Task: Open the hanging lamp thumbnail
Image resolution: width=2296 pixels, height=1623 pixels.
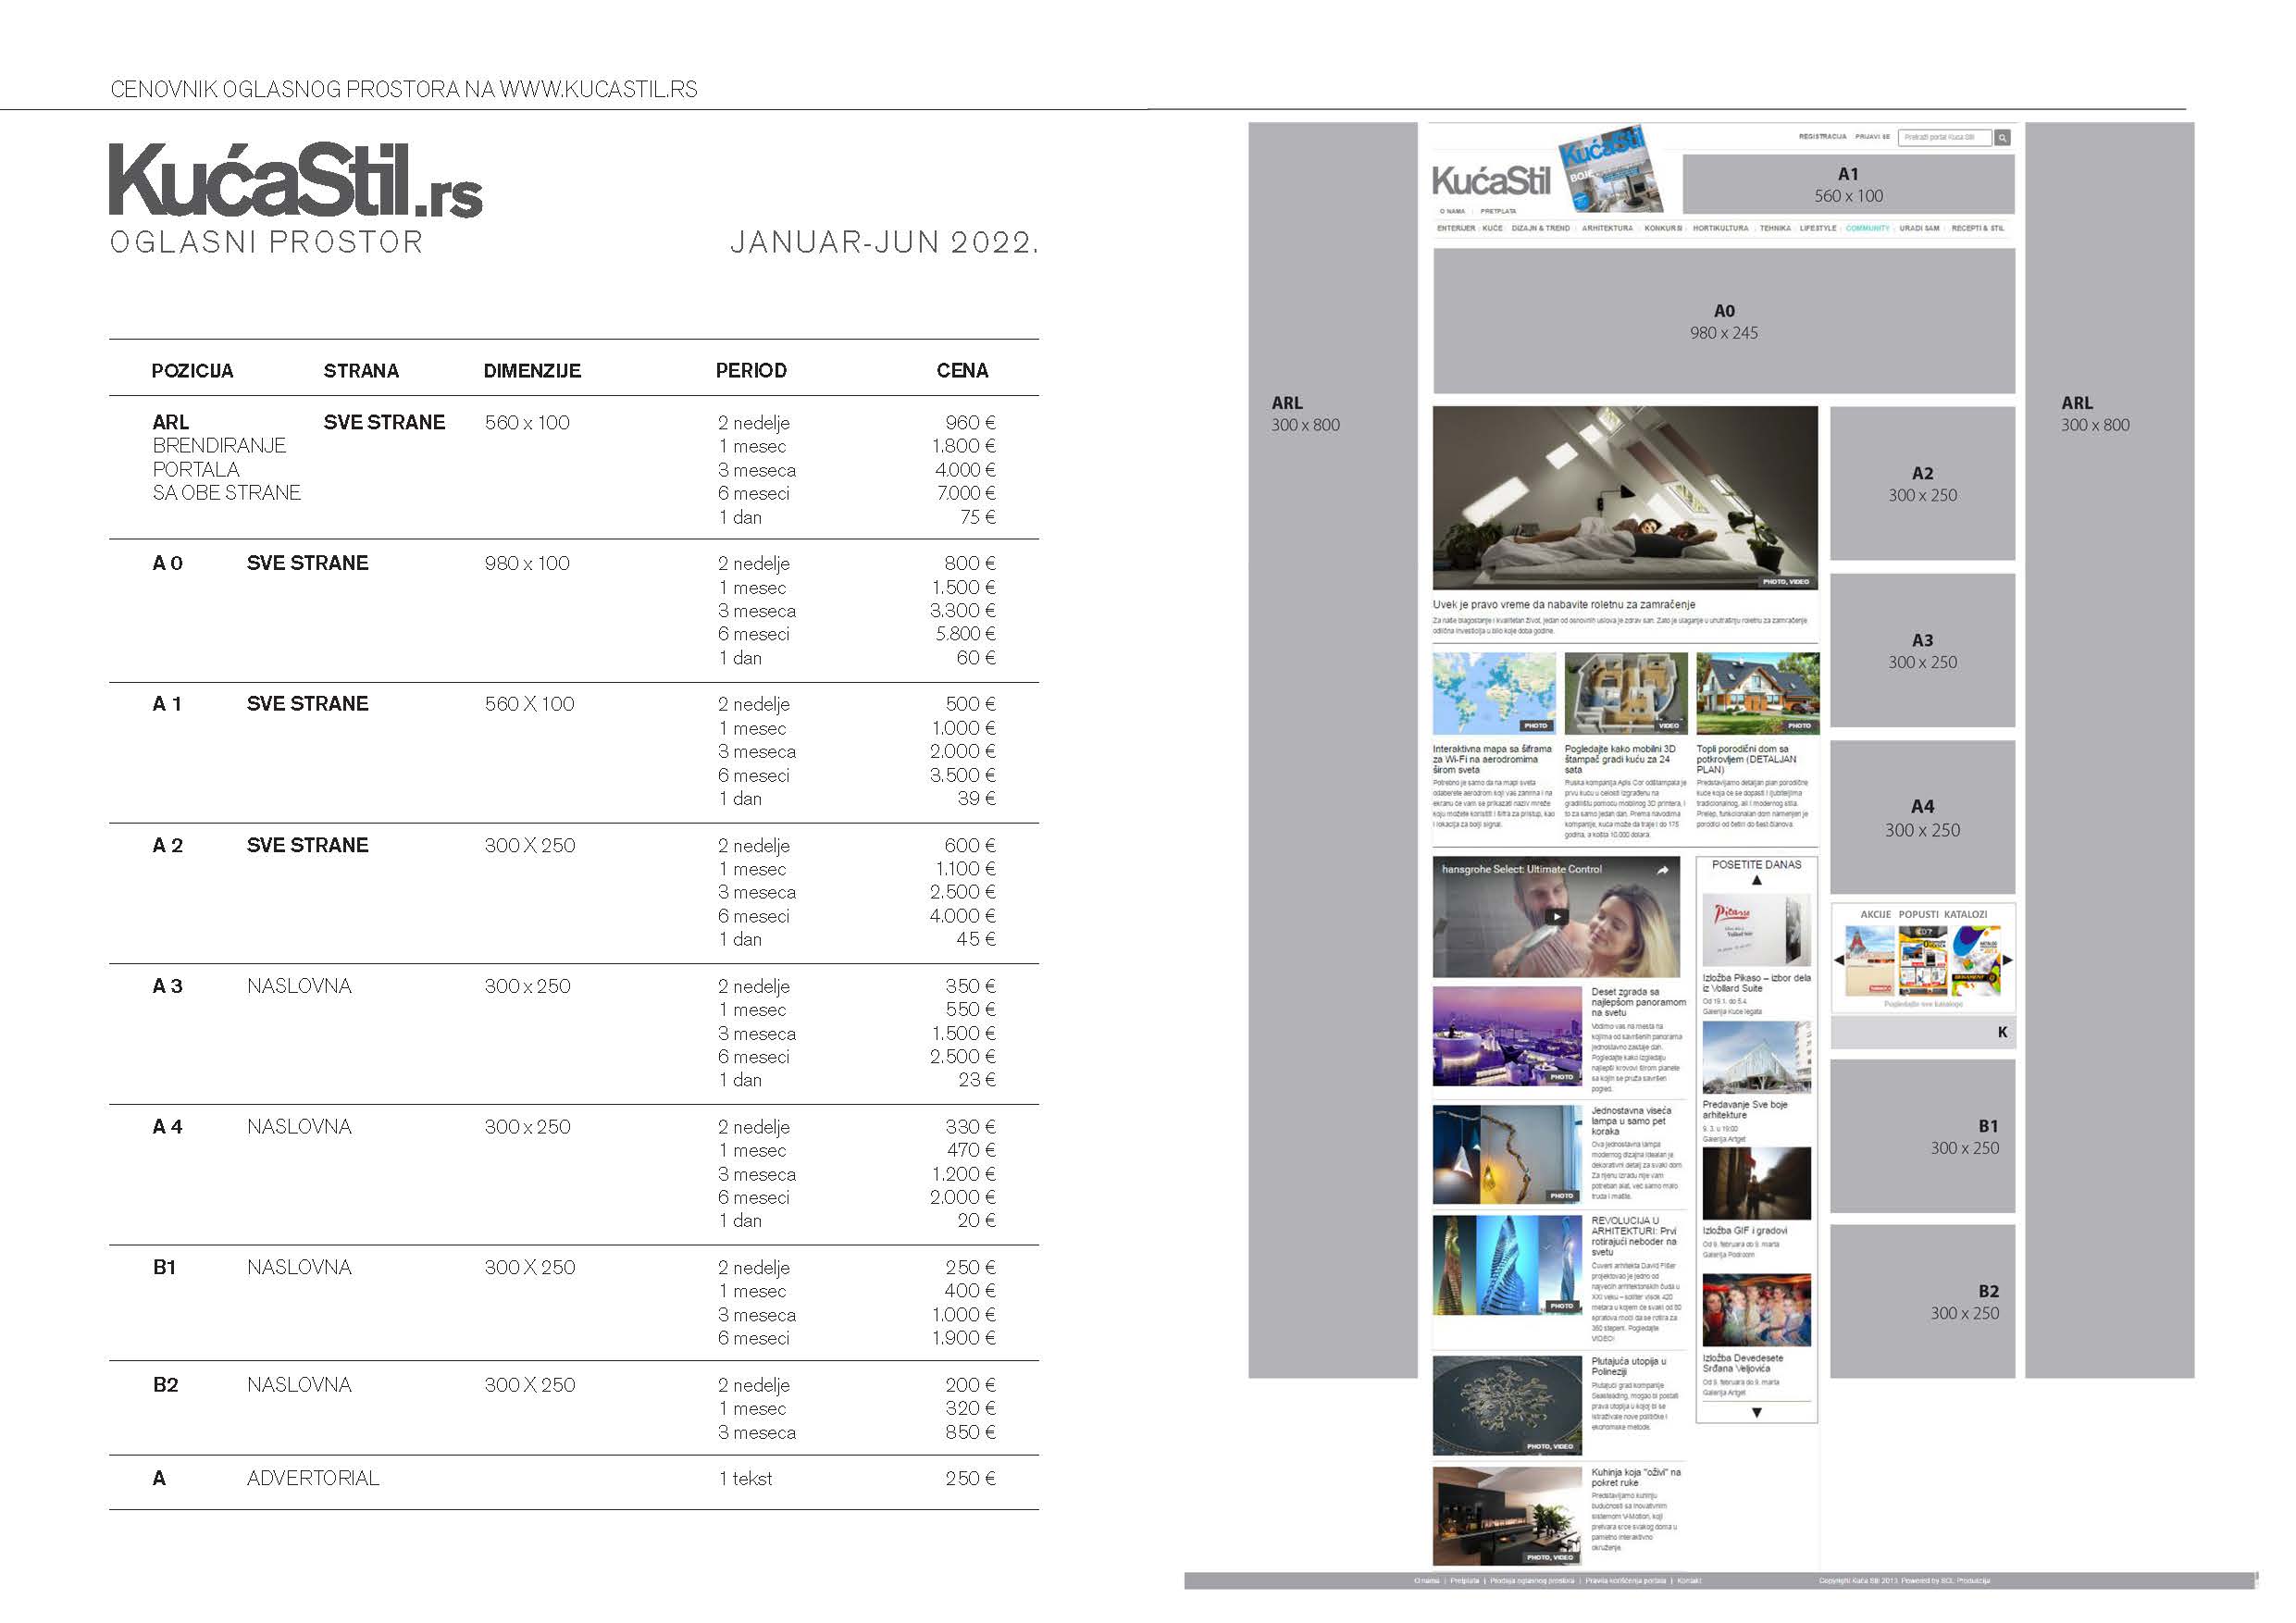Action: coord(1507,1154)
